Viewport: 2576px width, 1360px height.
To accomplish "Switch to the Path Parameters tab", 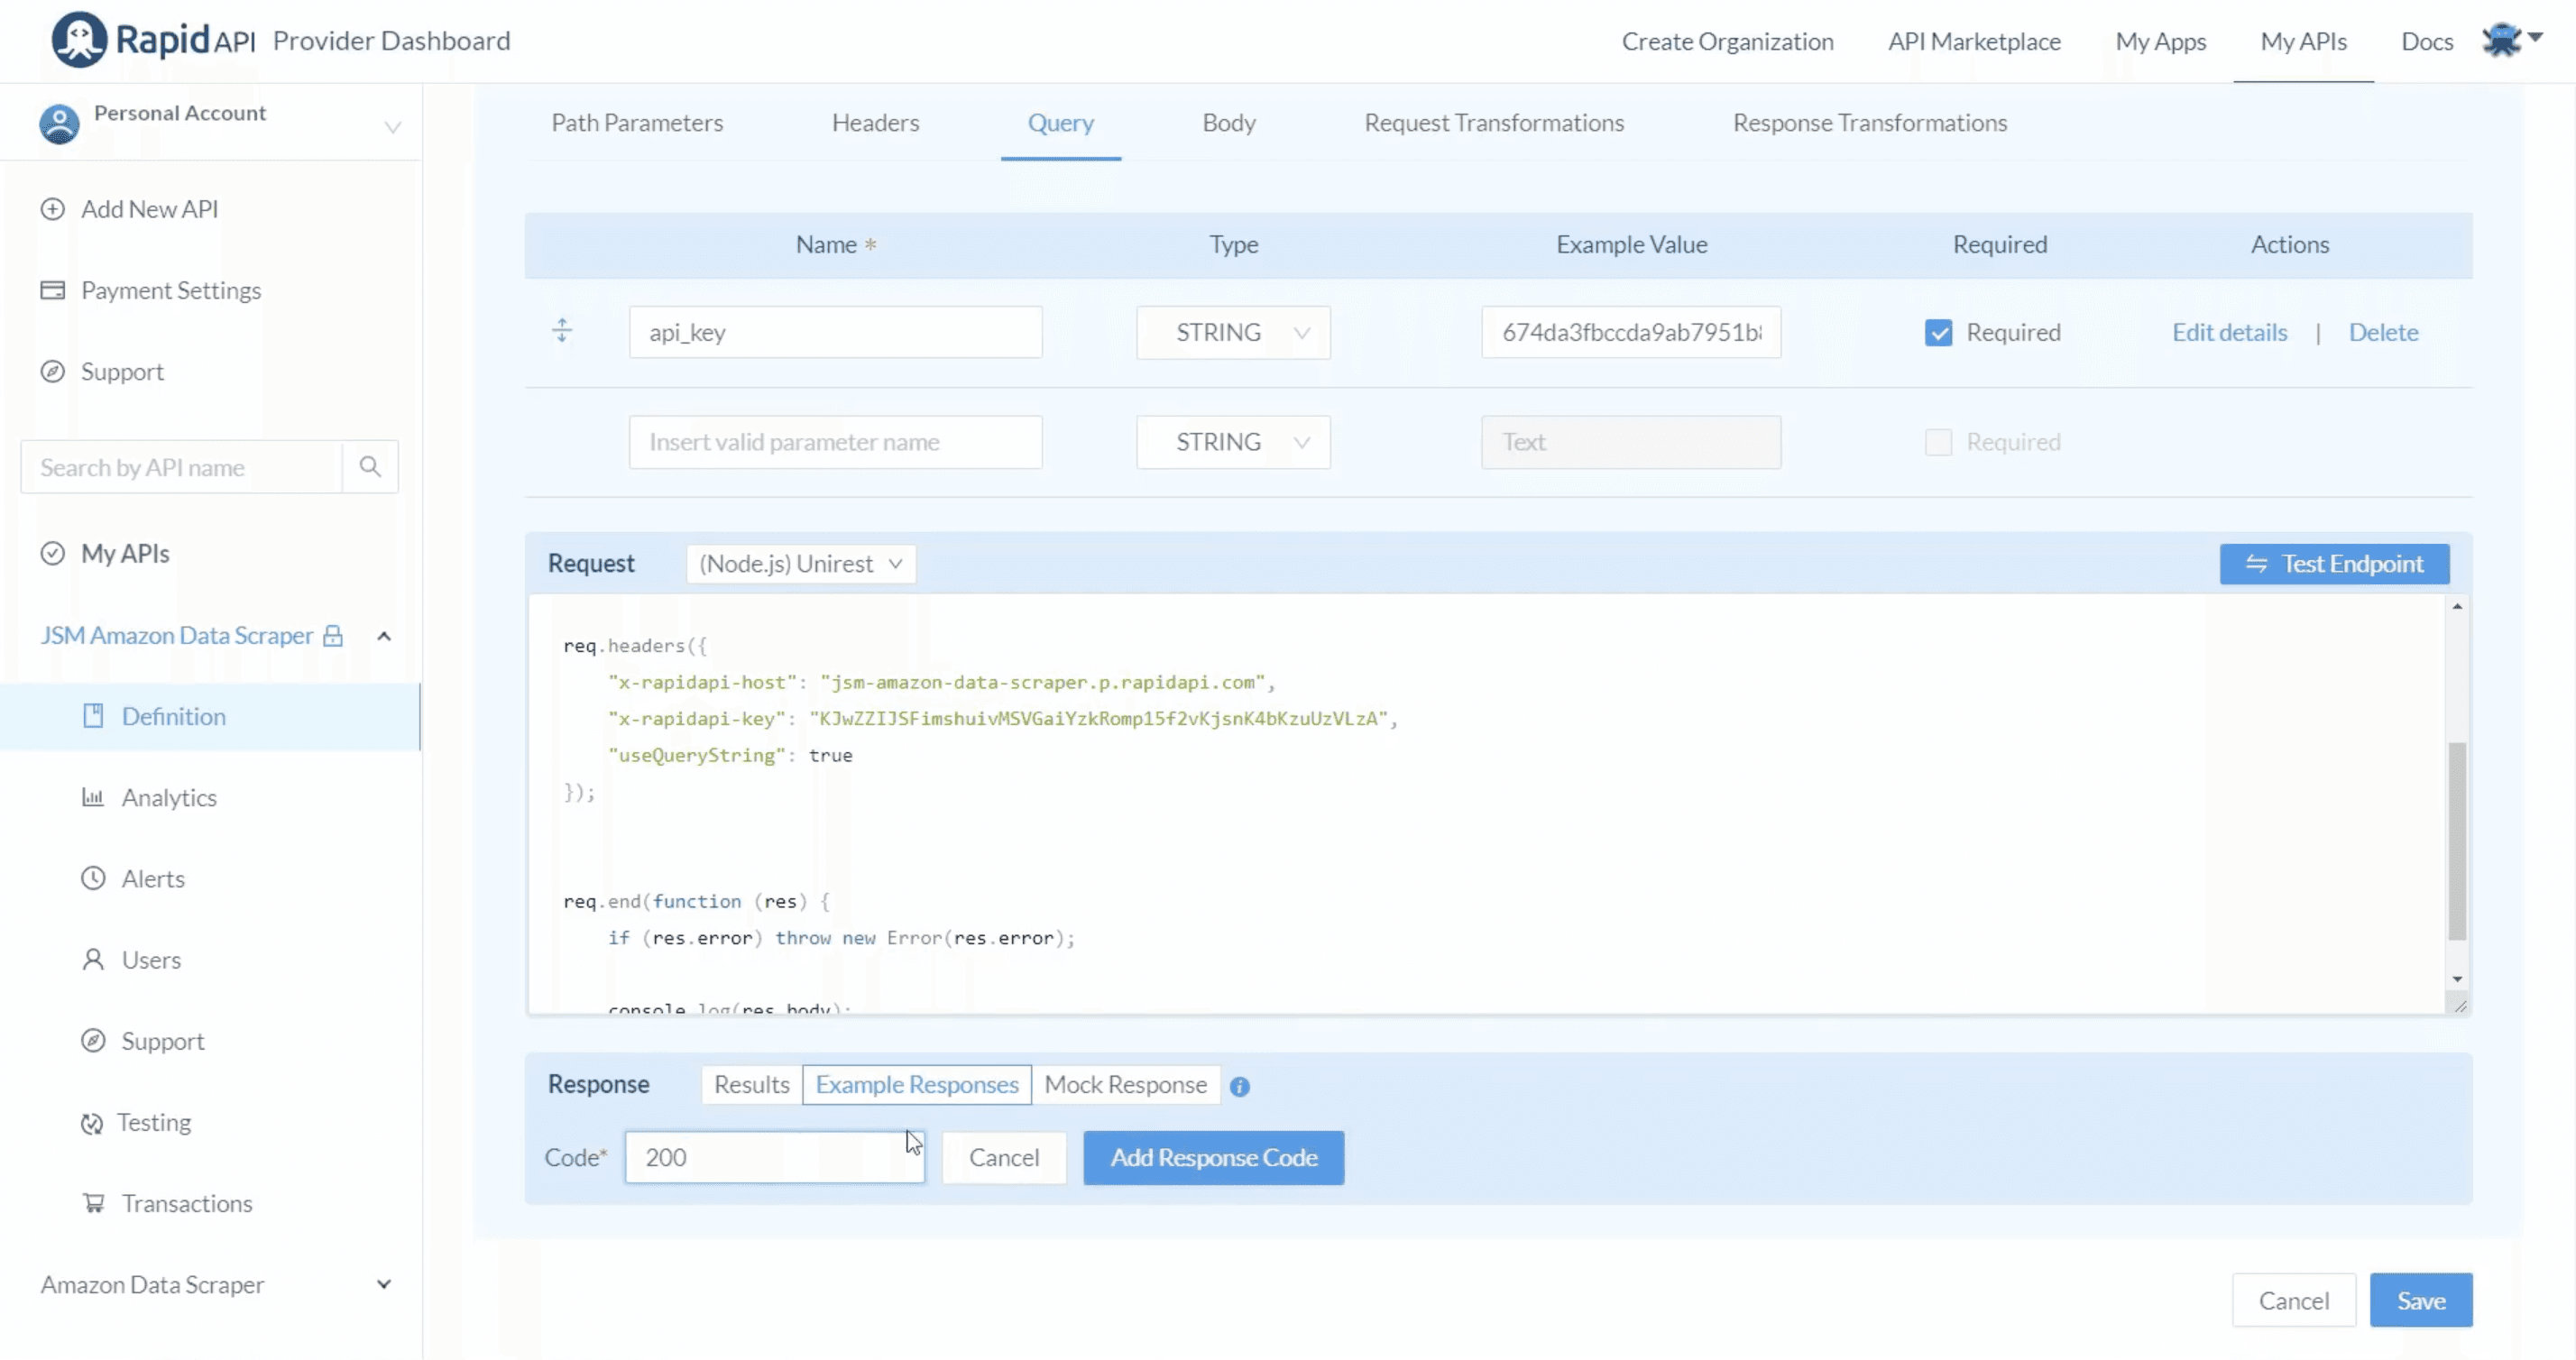I will [x=637, y=123].
